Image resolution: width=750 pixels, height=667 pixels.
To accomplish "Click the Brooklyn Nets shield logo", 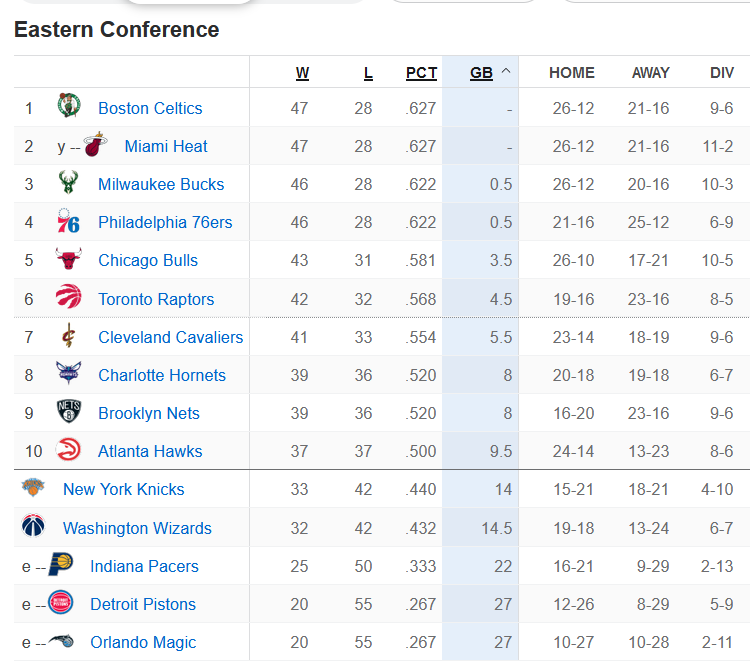I will coord(69,411).
